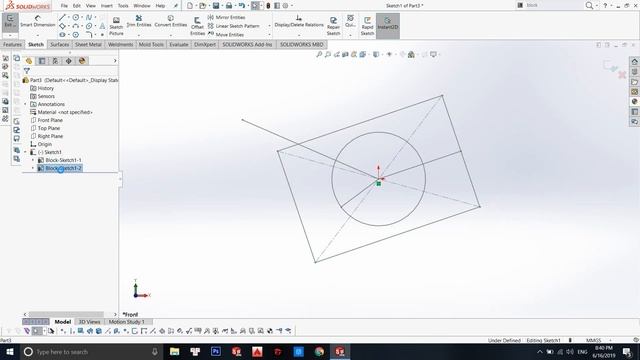This screenshot has width=640, height=360.
Task: Open the File menu
Action: click(64, 6)
